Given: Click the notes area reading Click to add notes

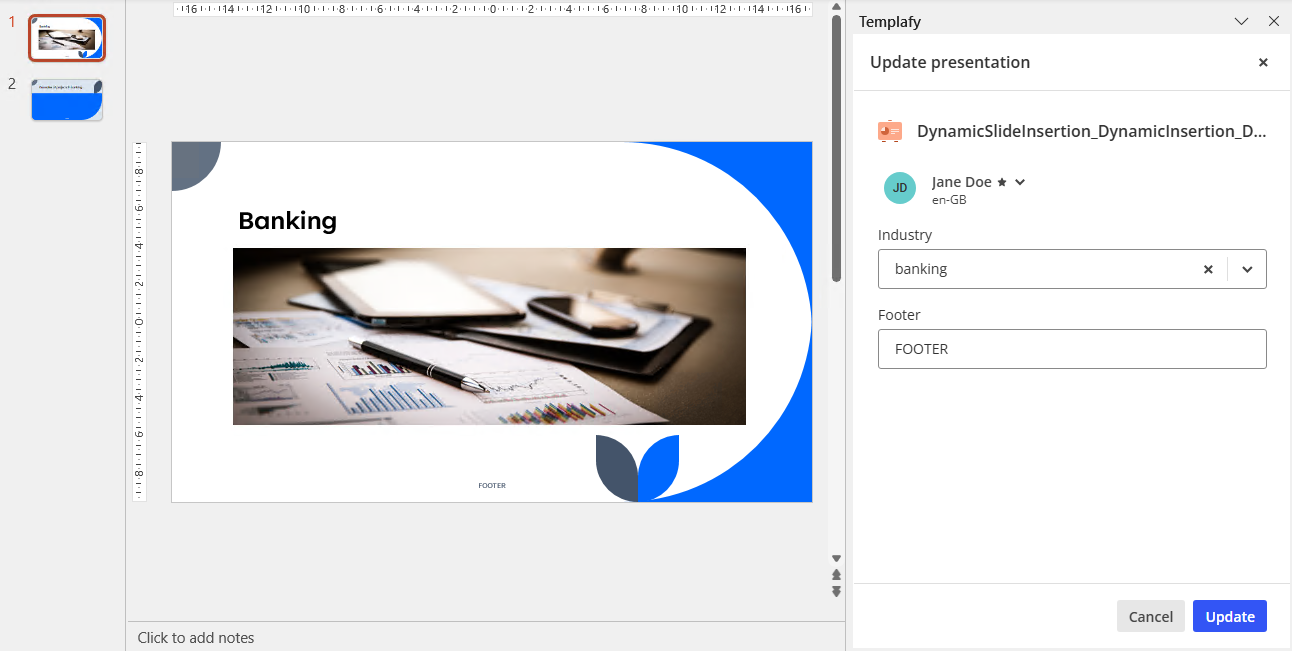Looking at the screenshot, I should [x=196, y=637].
